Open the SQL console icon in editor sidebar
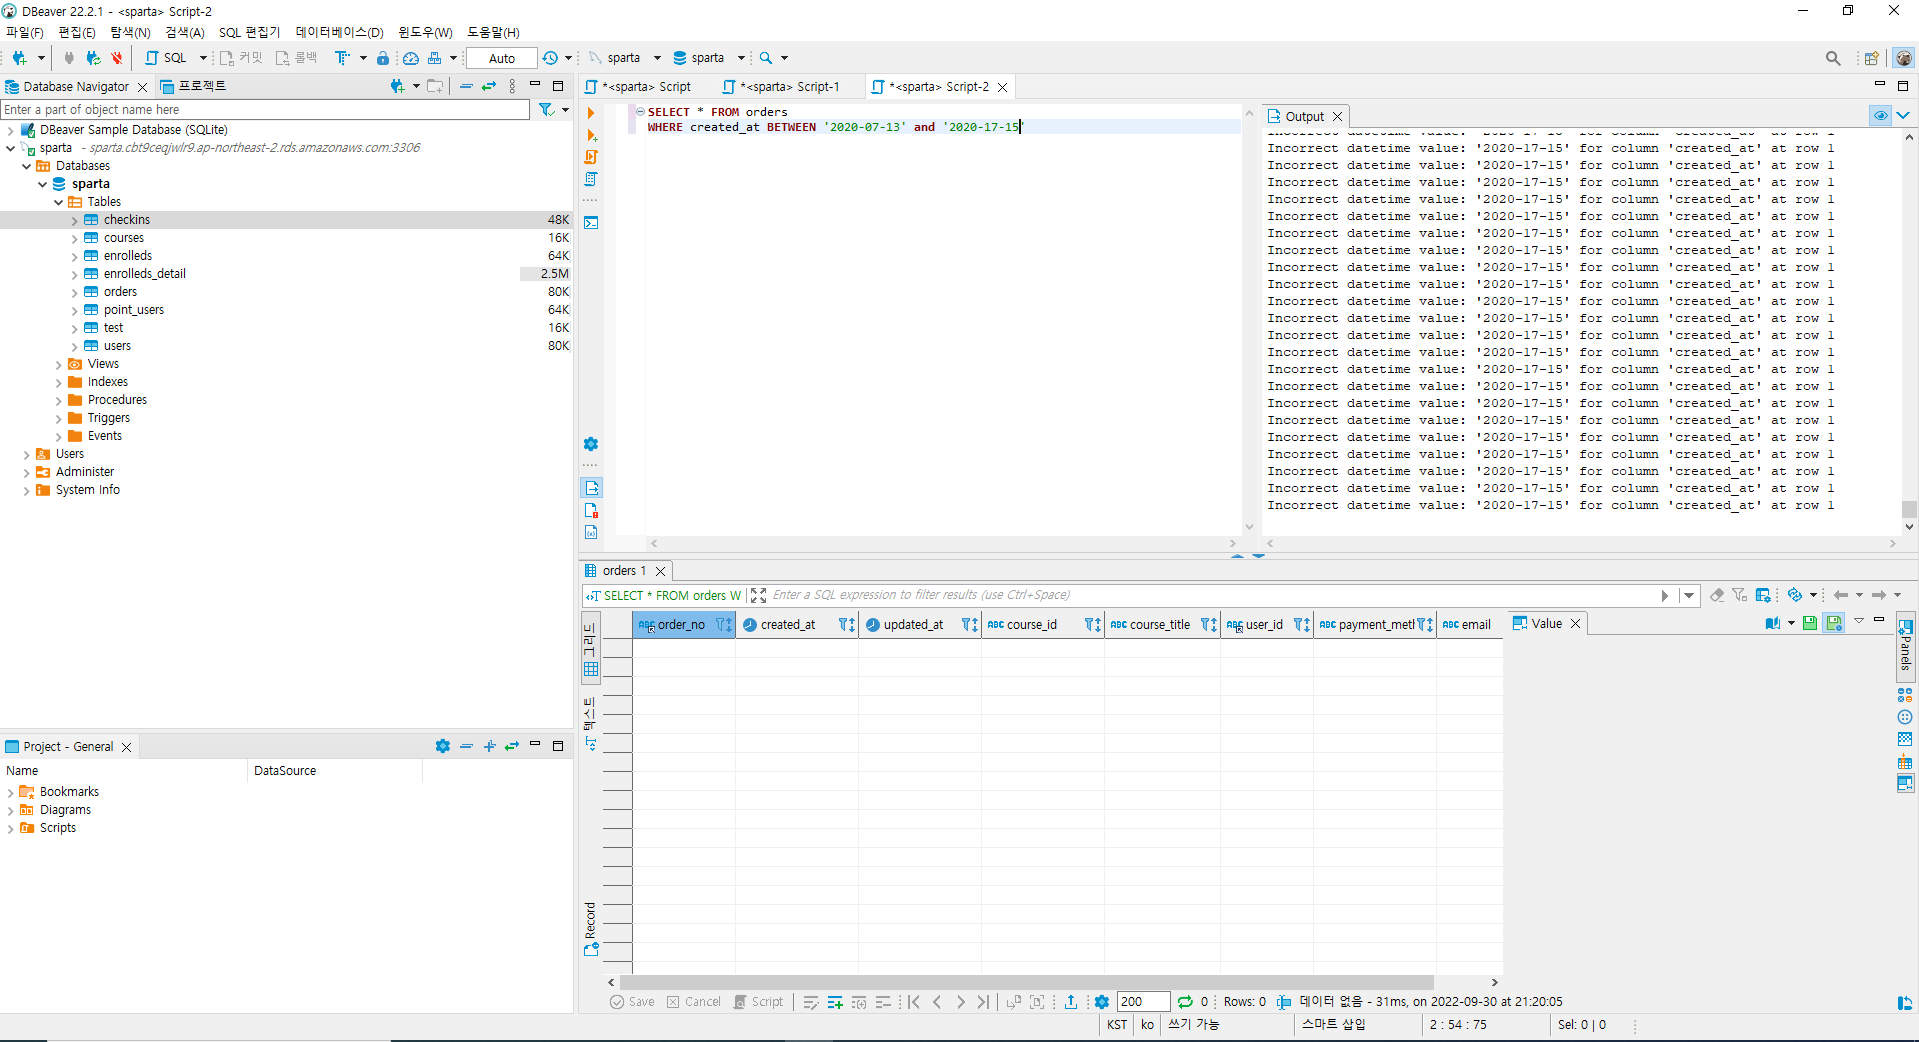The width and height of the screenshot is (1919, 1042). tap(591, 222)
